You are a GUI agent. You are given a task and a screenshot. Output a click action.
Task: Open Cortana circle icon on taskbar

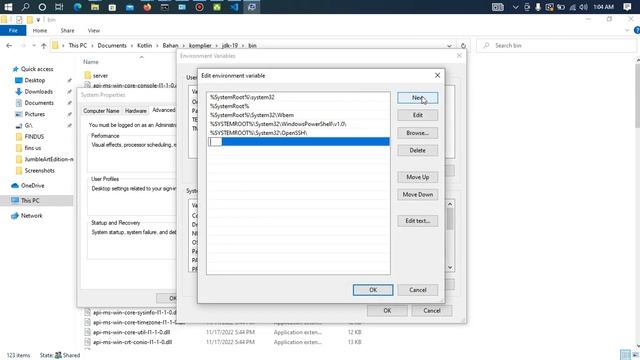pyautogui.click(x=42, y=7)
